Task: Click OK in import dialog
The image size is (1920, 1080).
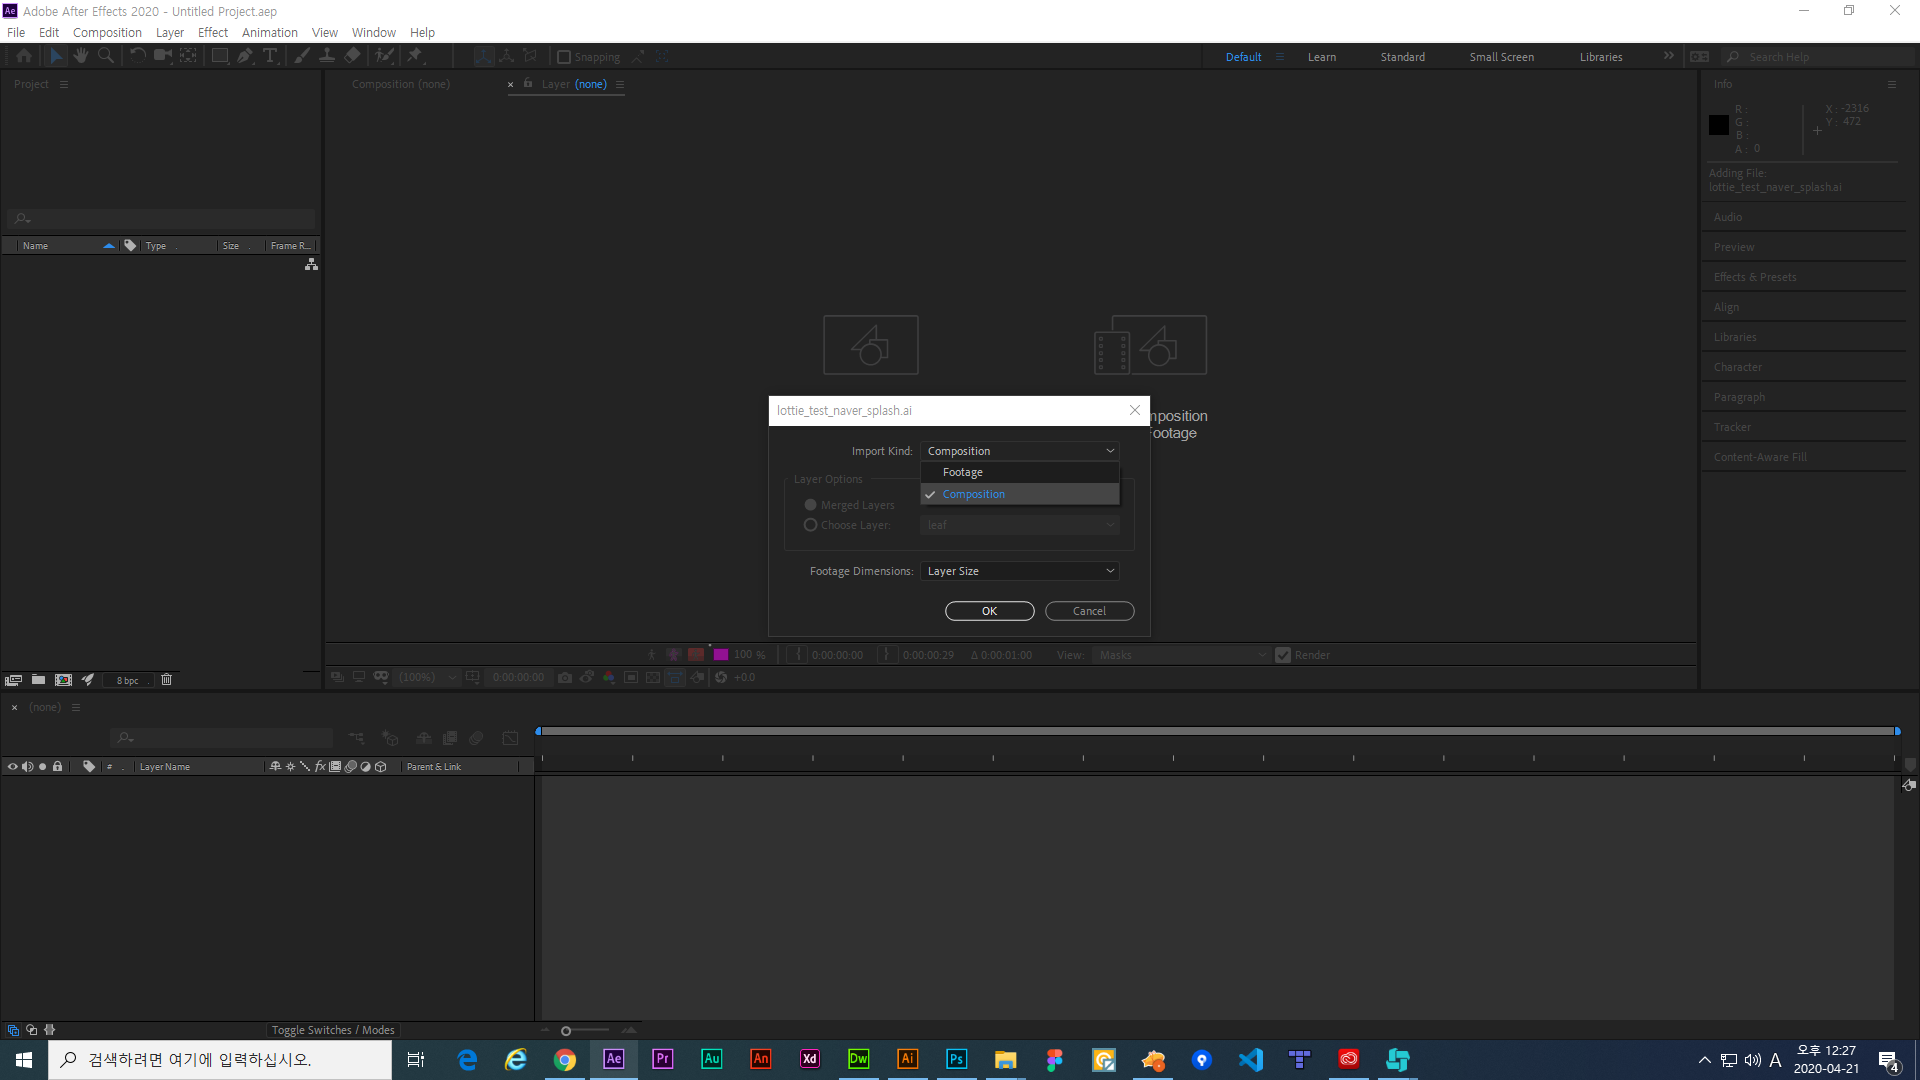Action: pos(989,611)
